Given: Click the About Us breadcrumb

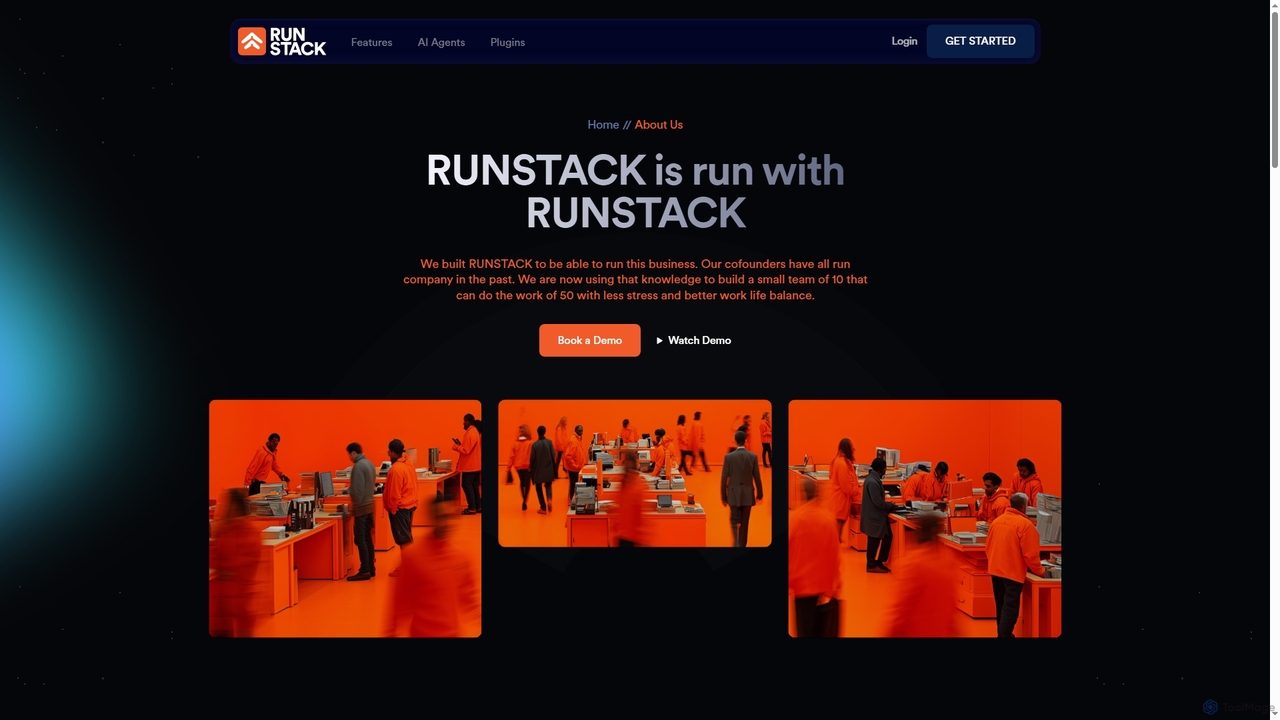Looking at the screenshot, I should 659,125.
